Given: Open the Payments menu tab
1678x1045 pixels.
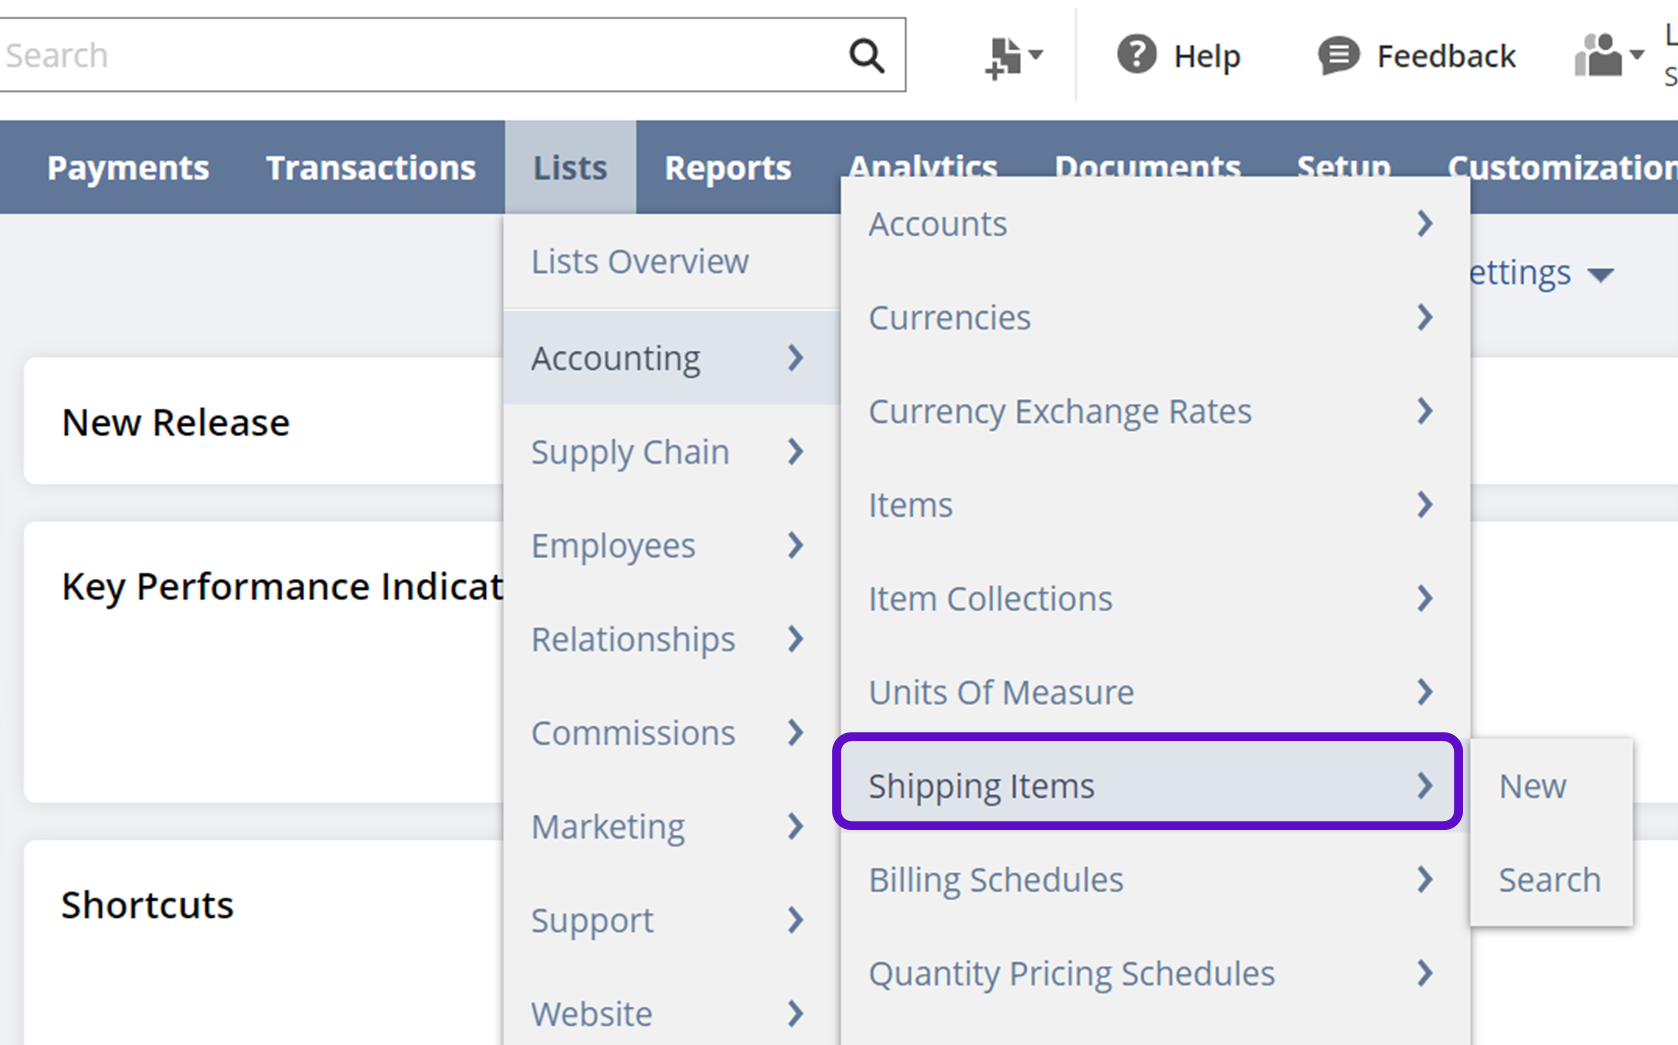Looking at the screenshot, I should point(128,168).
